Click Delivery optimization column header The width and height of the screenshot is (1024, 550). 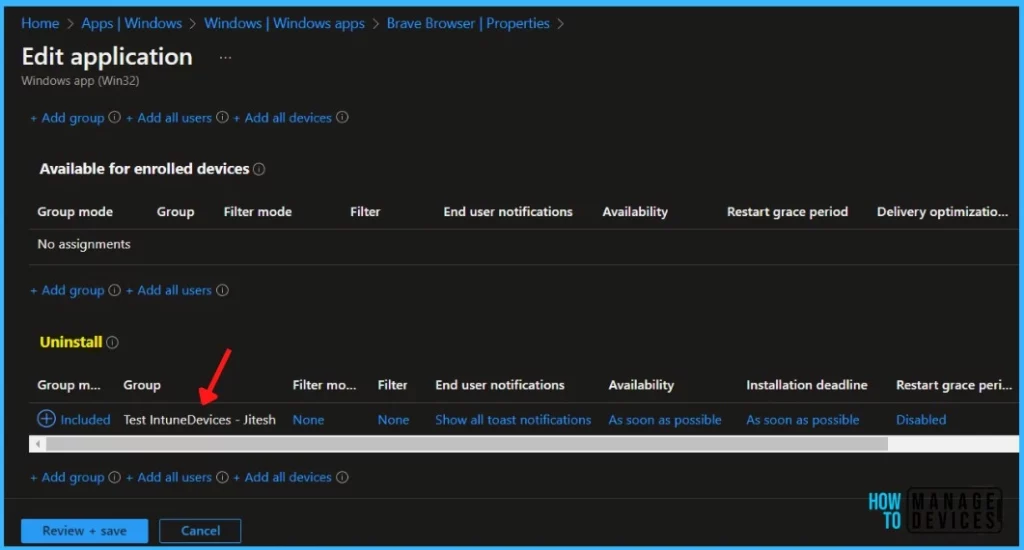[x=942, y=212]
